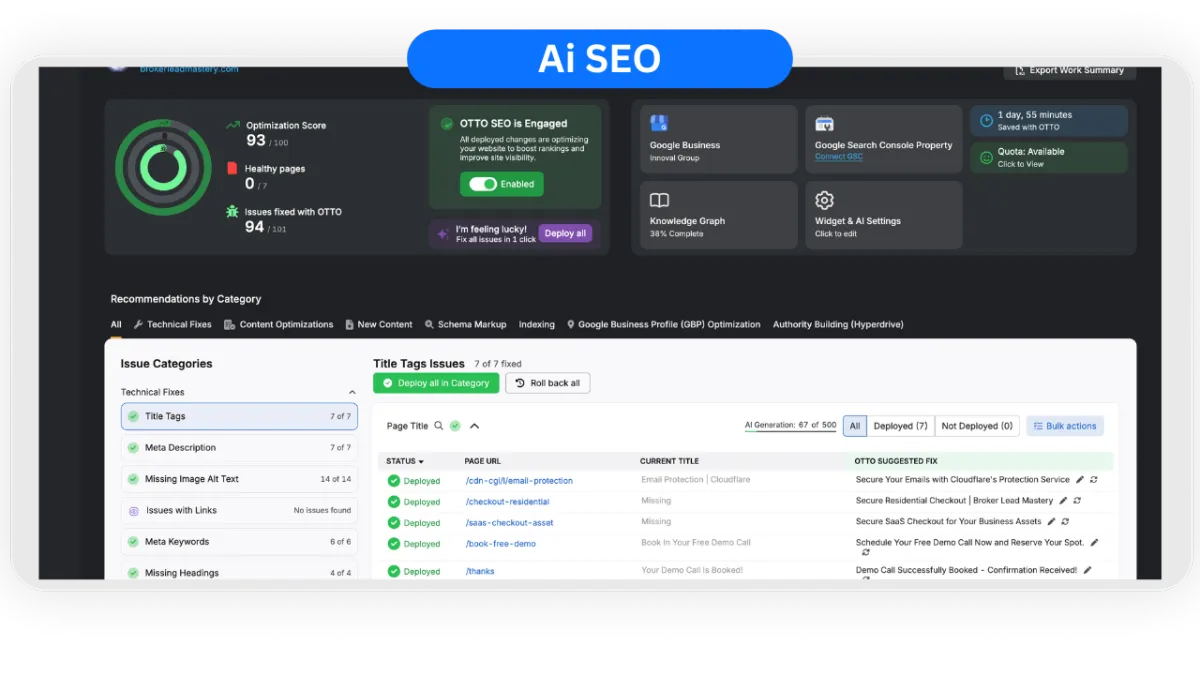Edit the Secure Residential Checkout suggested title
This screenshot has height=675, width=1200.
[x=1063, y=500]
